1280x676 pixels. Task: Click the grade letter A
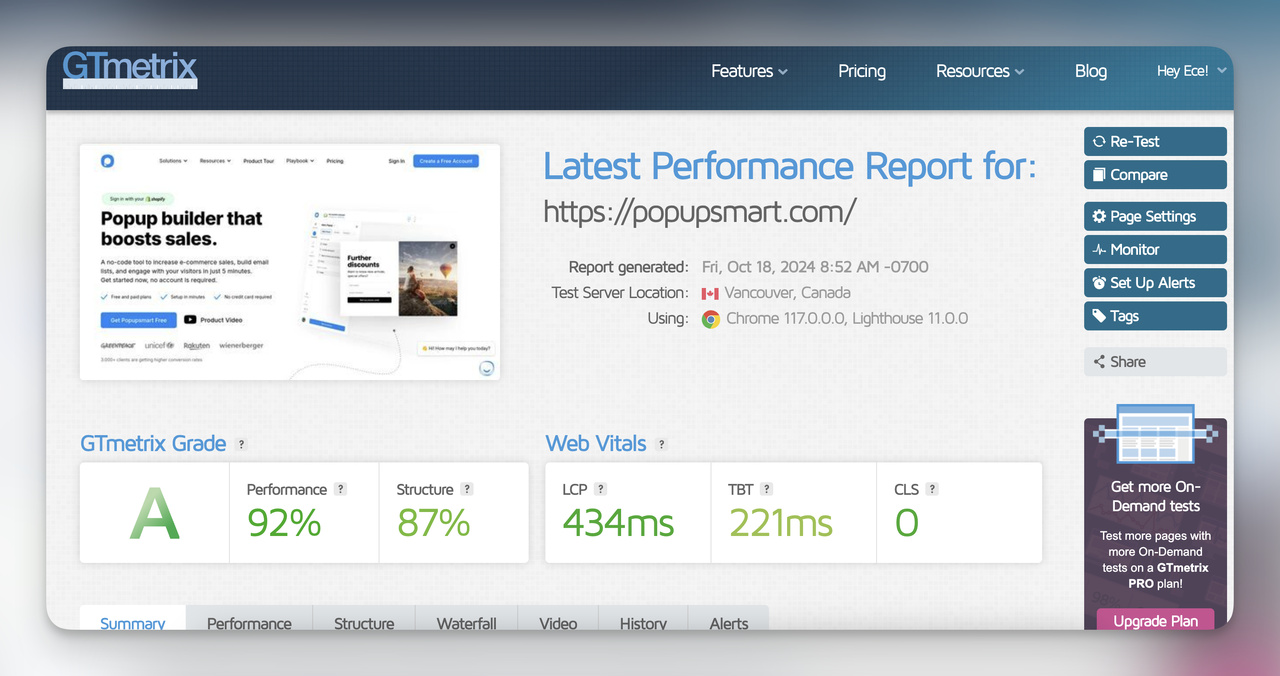click(x=155, y=516)
